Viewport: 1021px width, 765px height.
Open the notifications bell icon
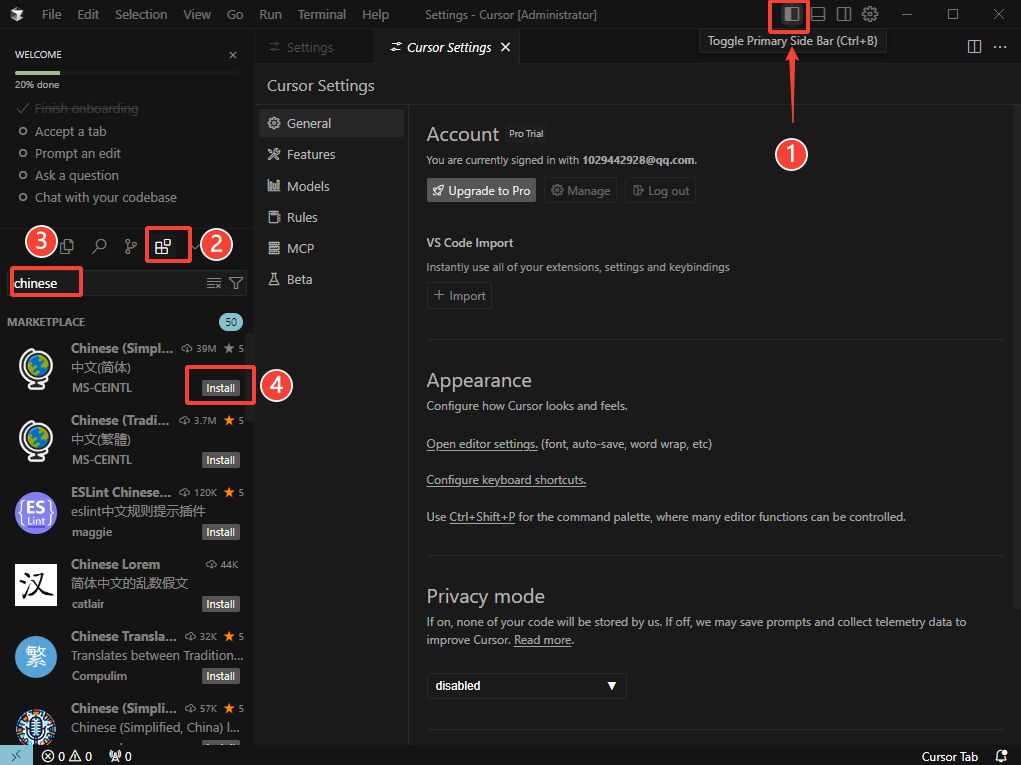click(x=1002, y=756)
